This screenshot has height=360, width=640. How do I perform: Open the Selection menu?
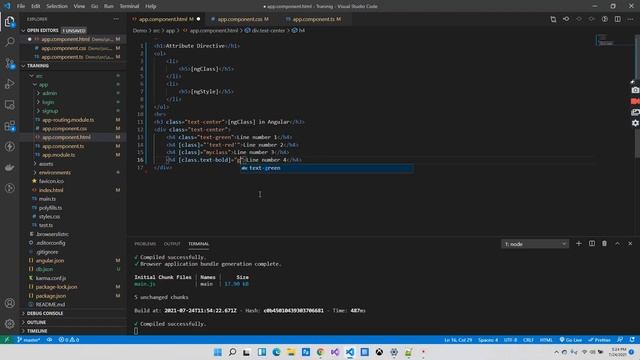coord(57,6)
